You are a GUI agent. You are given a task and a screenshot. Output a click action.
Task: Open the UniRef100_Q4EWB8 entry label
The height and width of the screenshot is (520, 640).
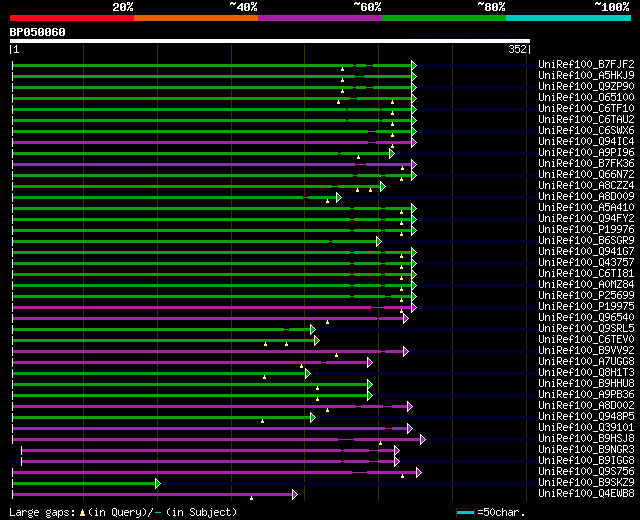click(586, 494)
